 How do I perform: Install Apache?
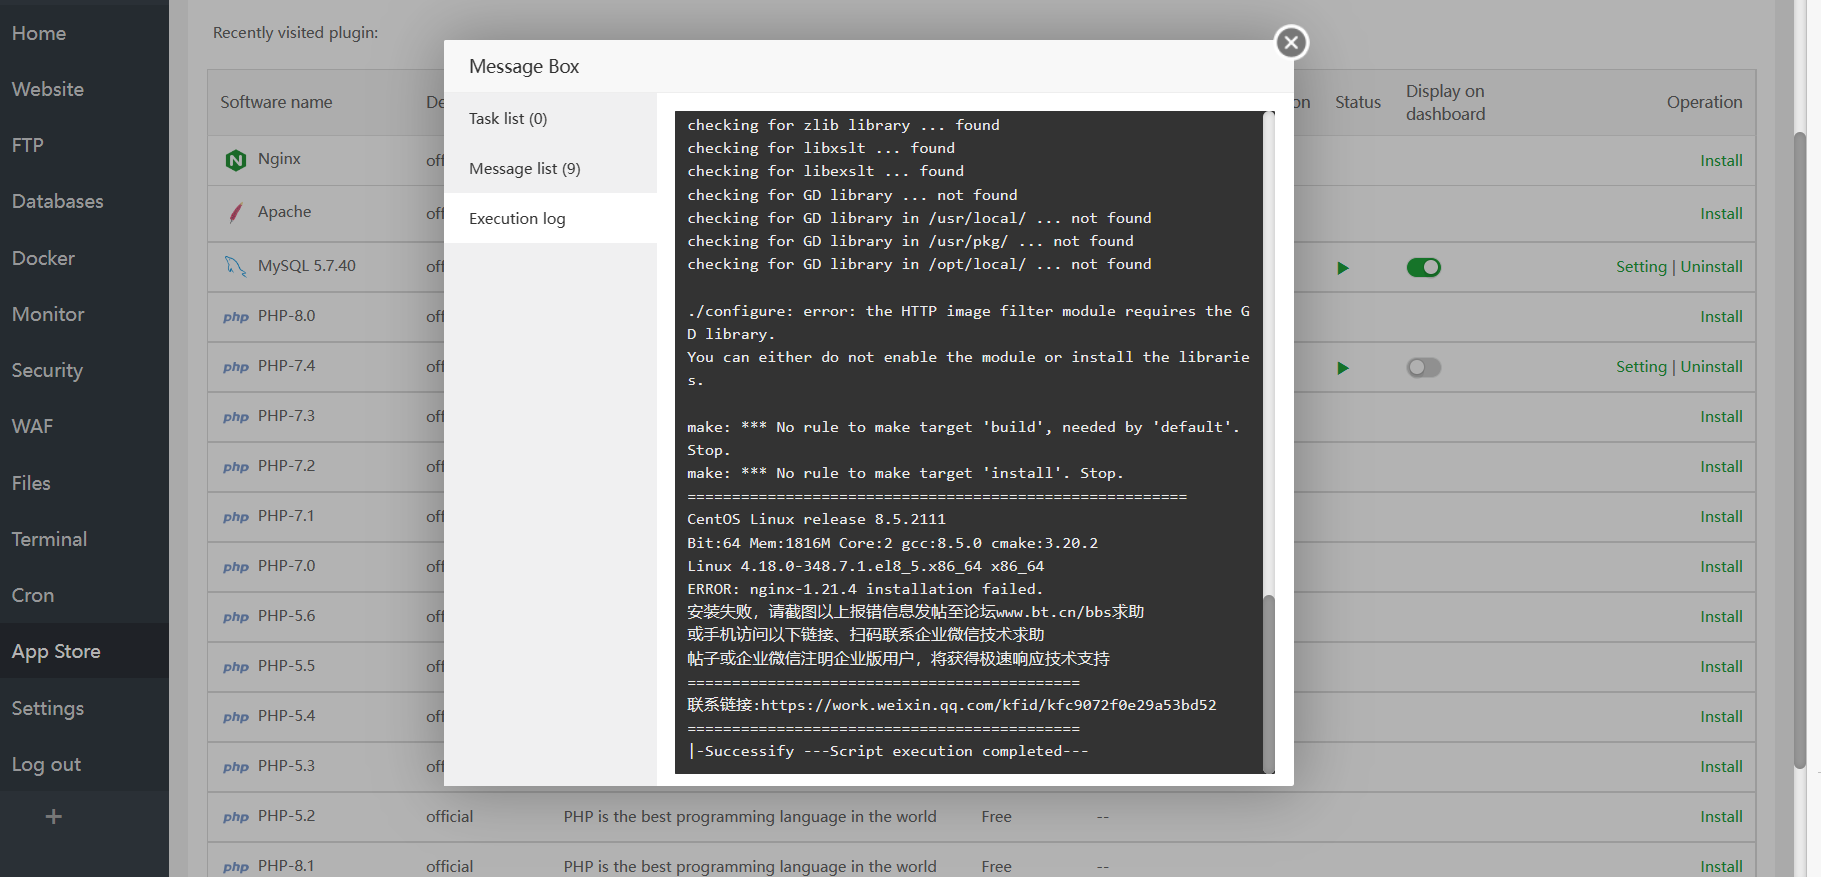click(1721, 214)
